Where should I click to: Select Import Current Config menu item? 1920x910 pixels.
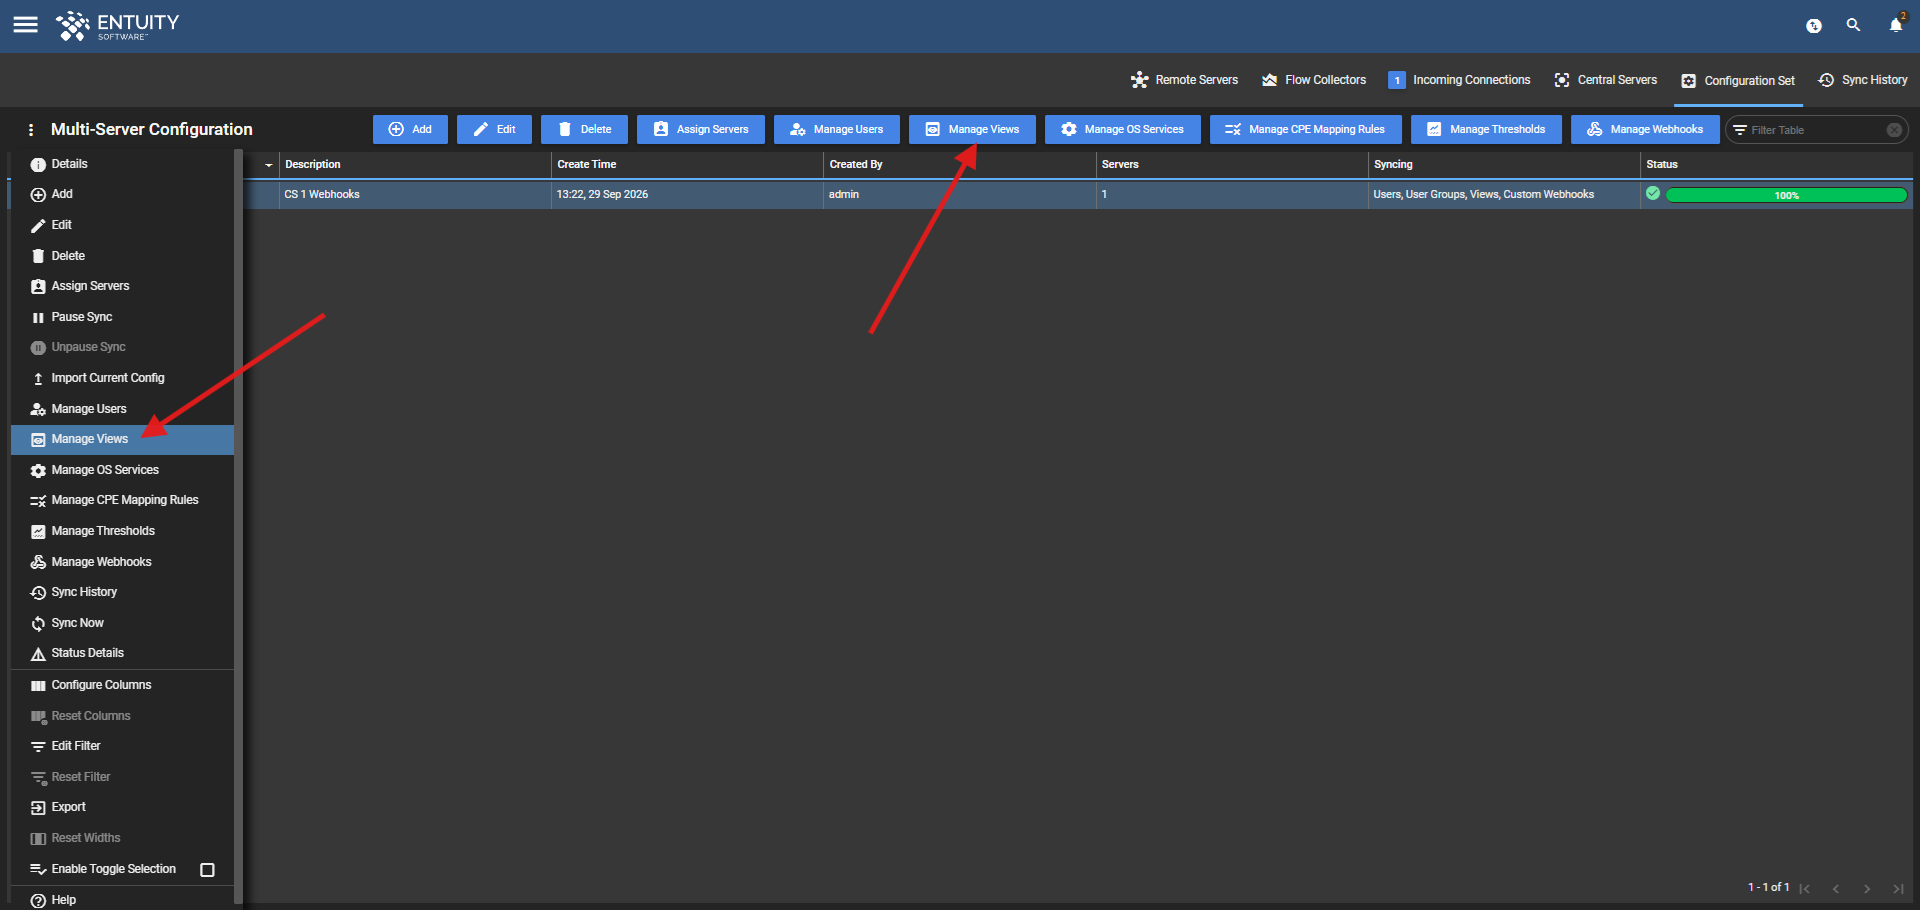tap(122, 378)
